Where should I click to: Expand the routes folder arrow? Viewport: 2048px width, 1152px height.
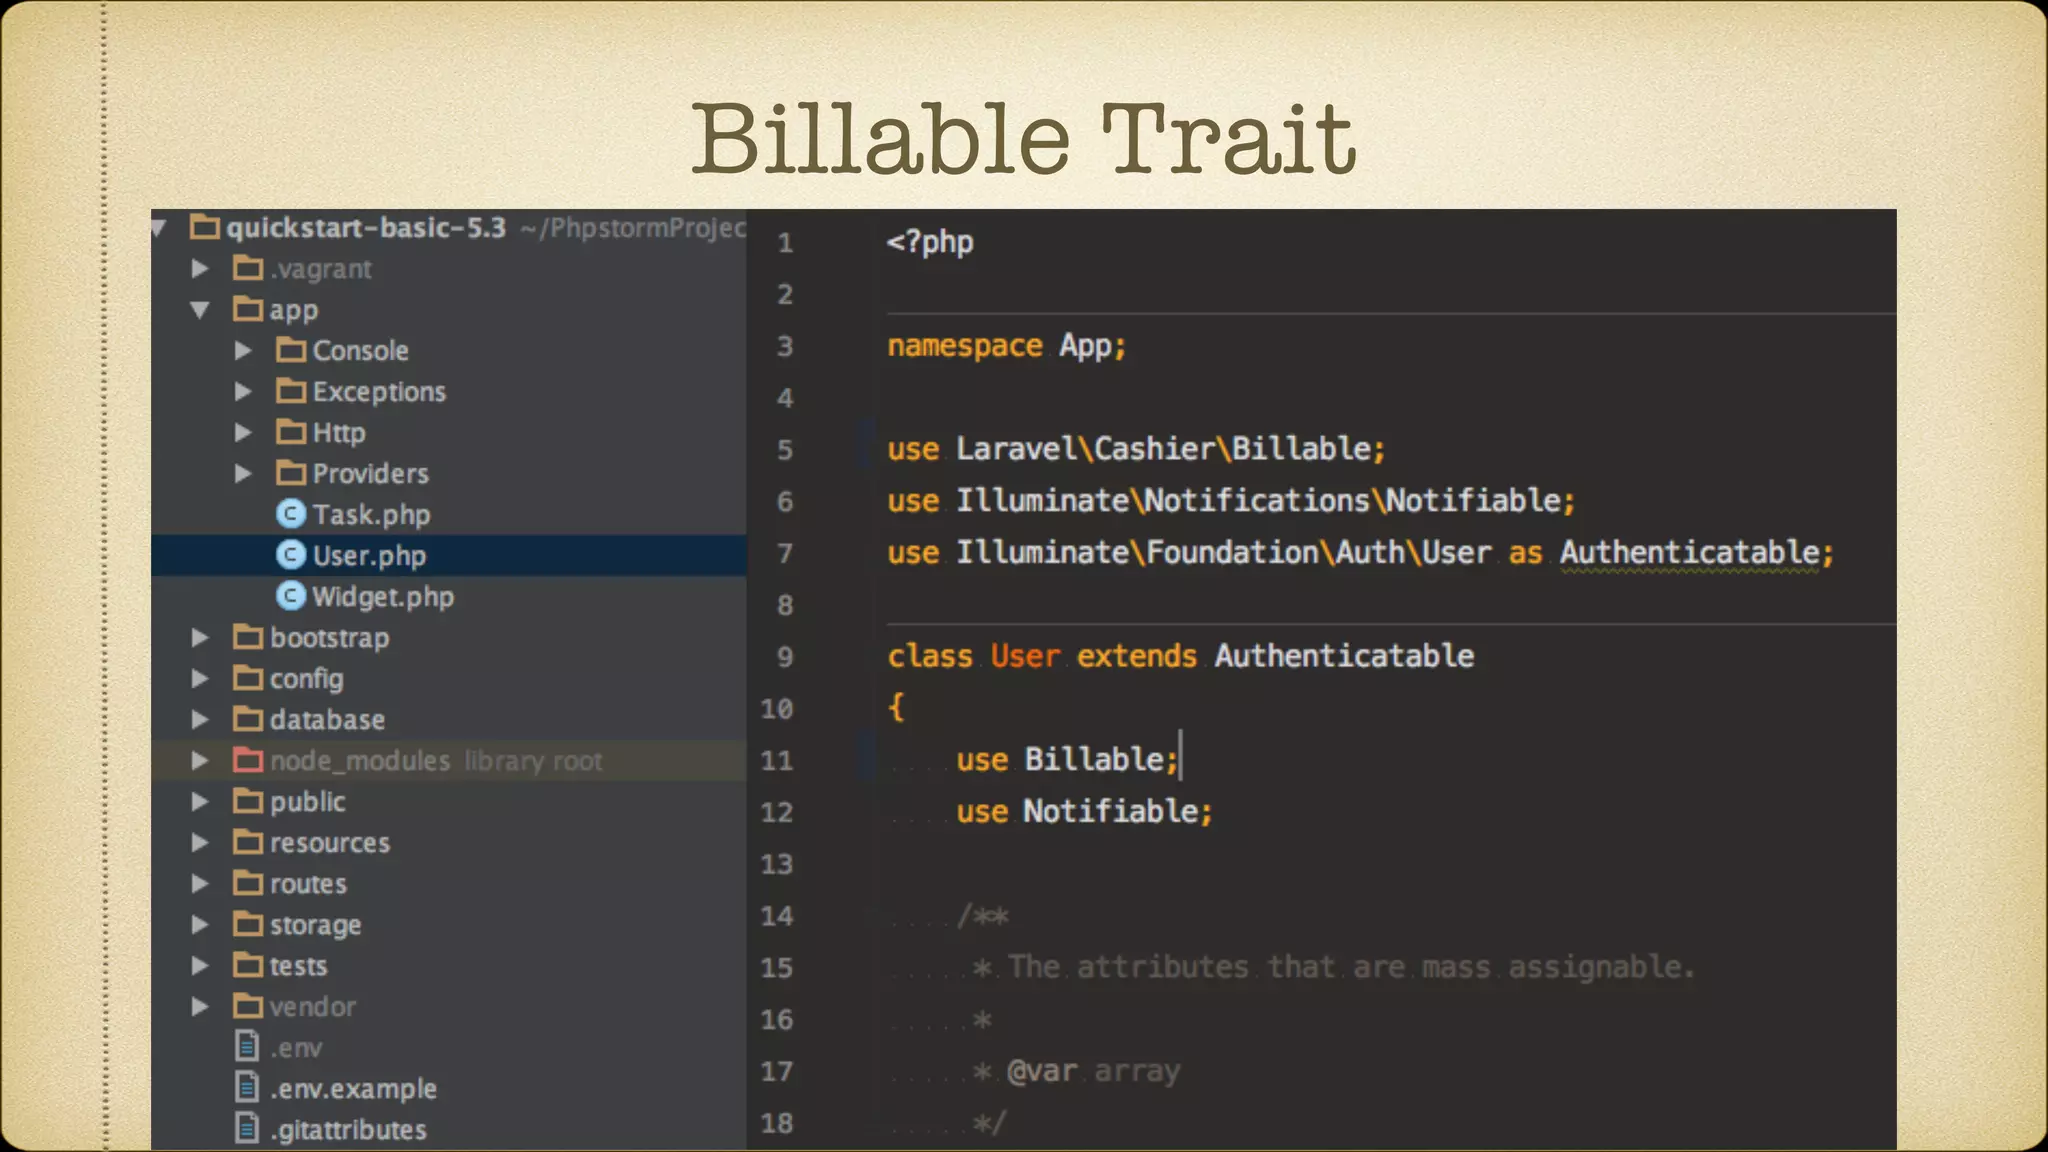pyautogui.click(x=200, y=884)
